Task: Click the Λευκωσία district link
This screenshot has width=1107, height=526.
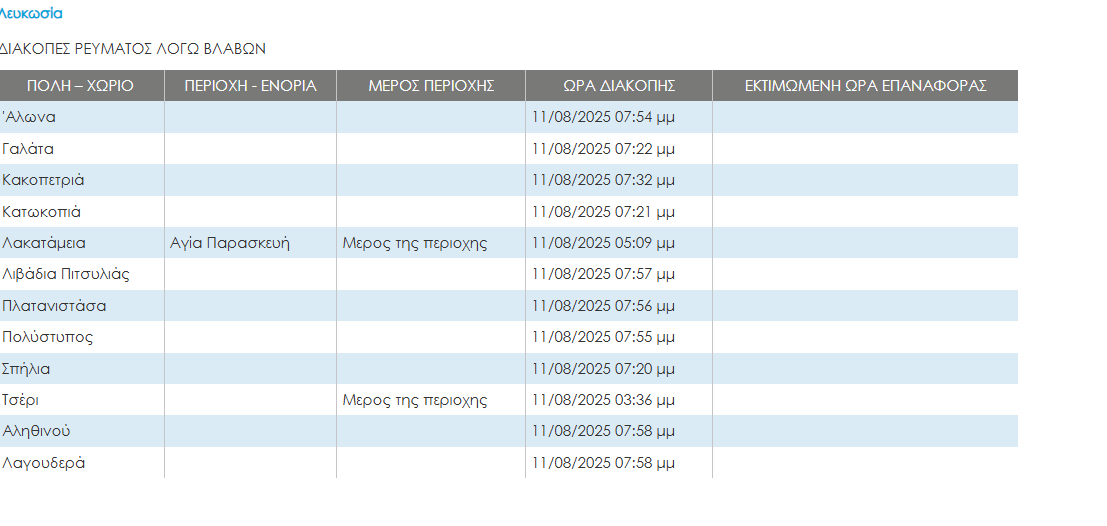Action: [x=31, y=14]
